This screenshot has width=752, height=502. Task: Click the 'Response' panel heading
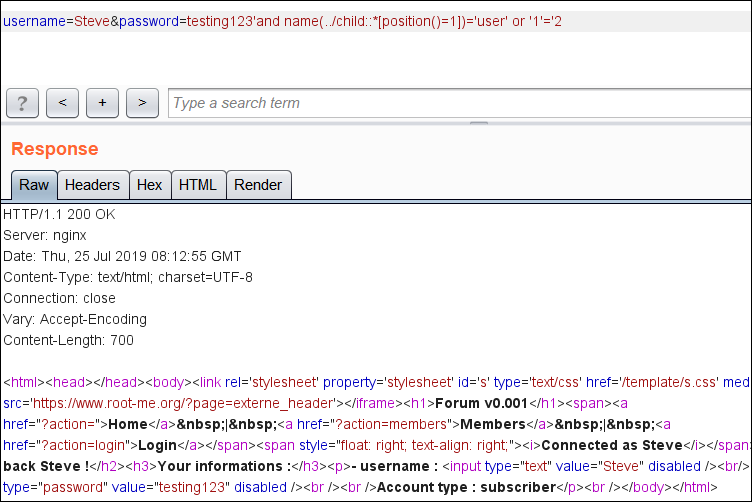click(x=55, y=149)
